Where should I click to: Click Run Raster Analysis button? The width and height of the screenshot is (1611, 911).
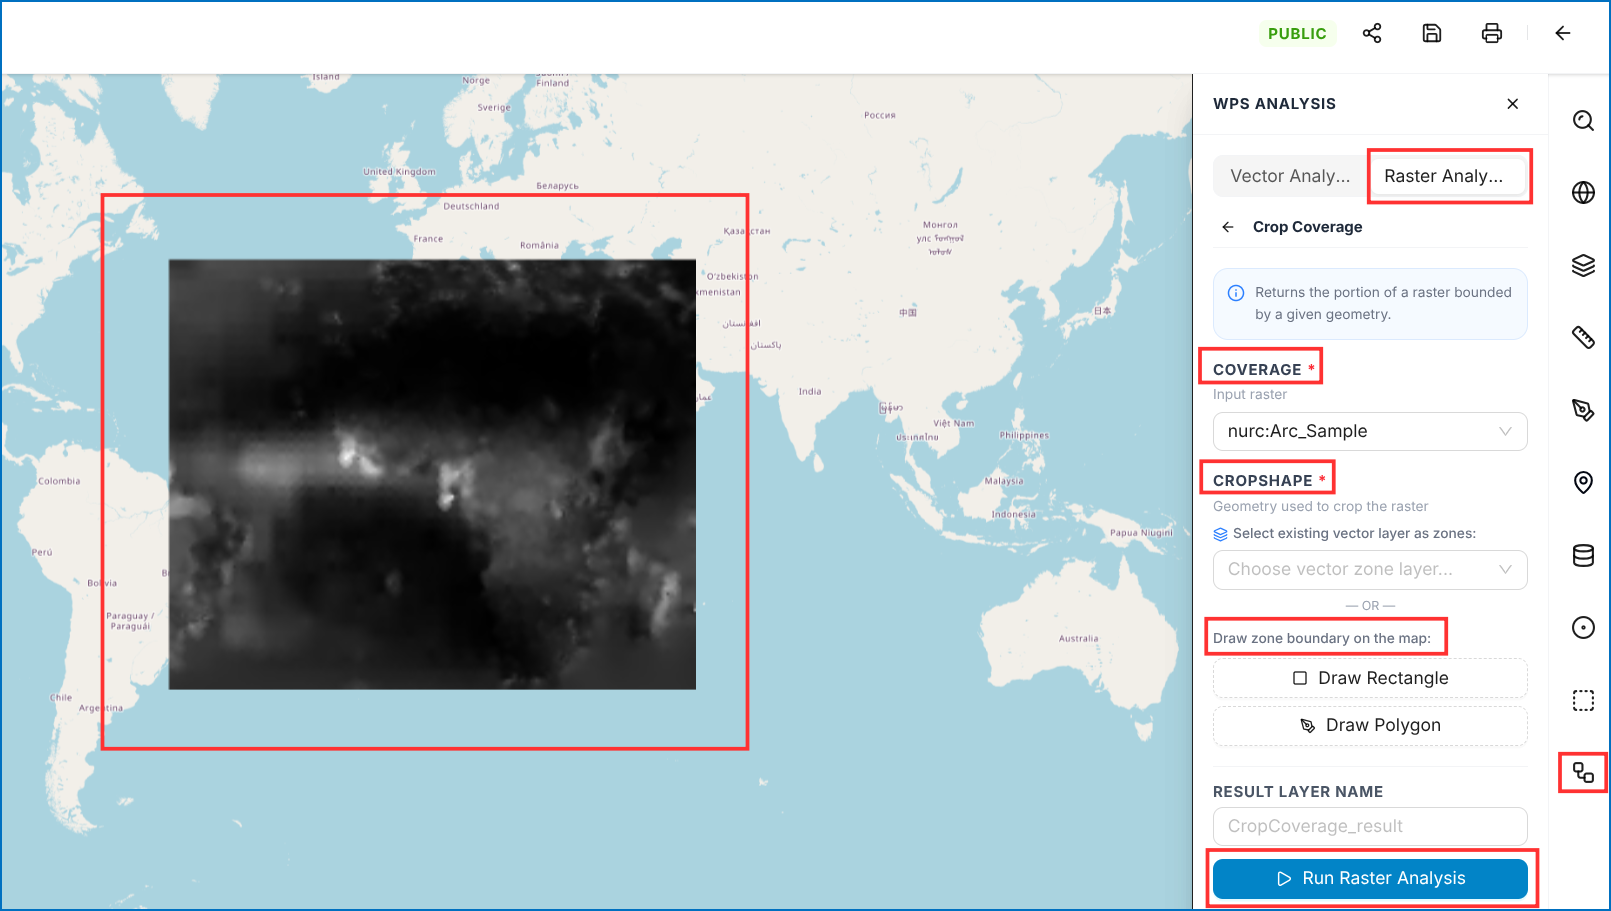(x=1370, y=878)
